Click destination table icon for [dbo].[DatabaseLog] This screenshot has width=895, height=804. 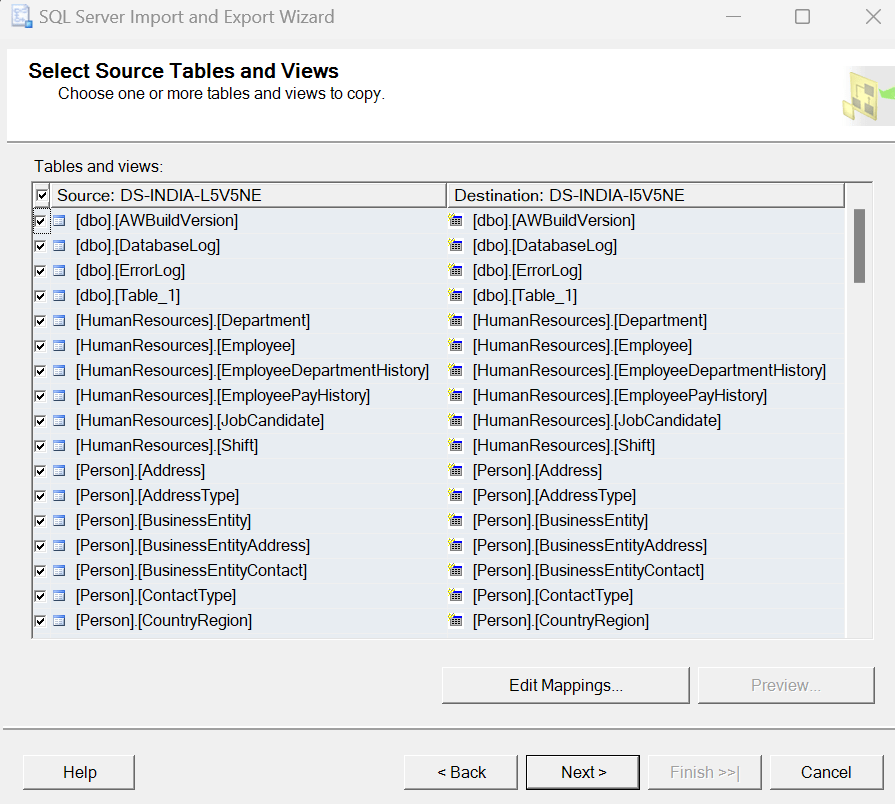(x=456, y=246)
